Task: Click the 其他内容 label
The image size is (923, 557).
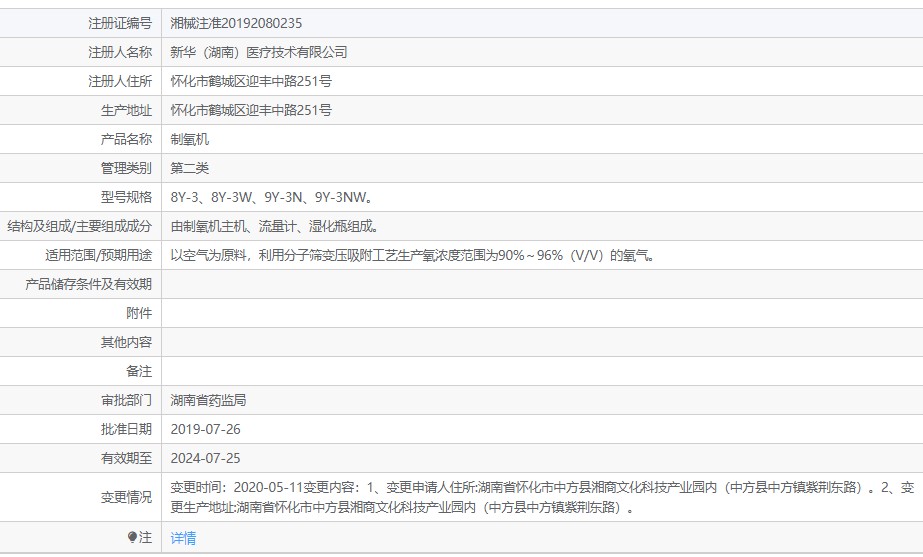Action: [127, 342]
